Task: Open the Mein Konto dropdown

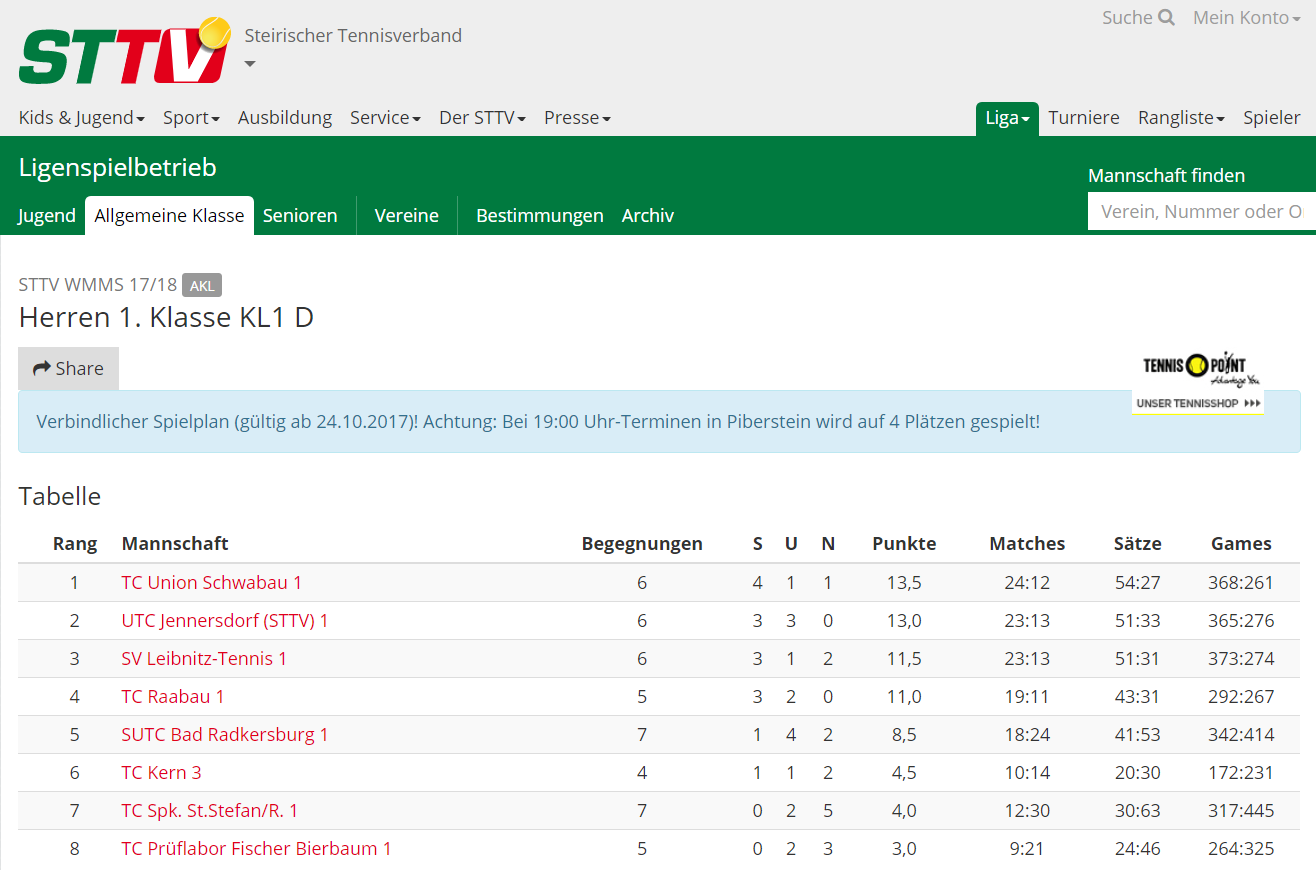Action: [1247, 18]
